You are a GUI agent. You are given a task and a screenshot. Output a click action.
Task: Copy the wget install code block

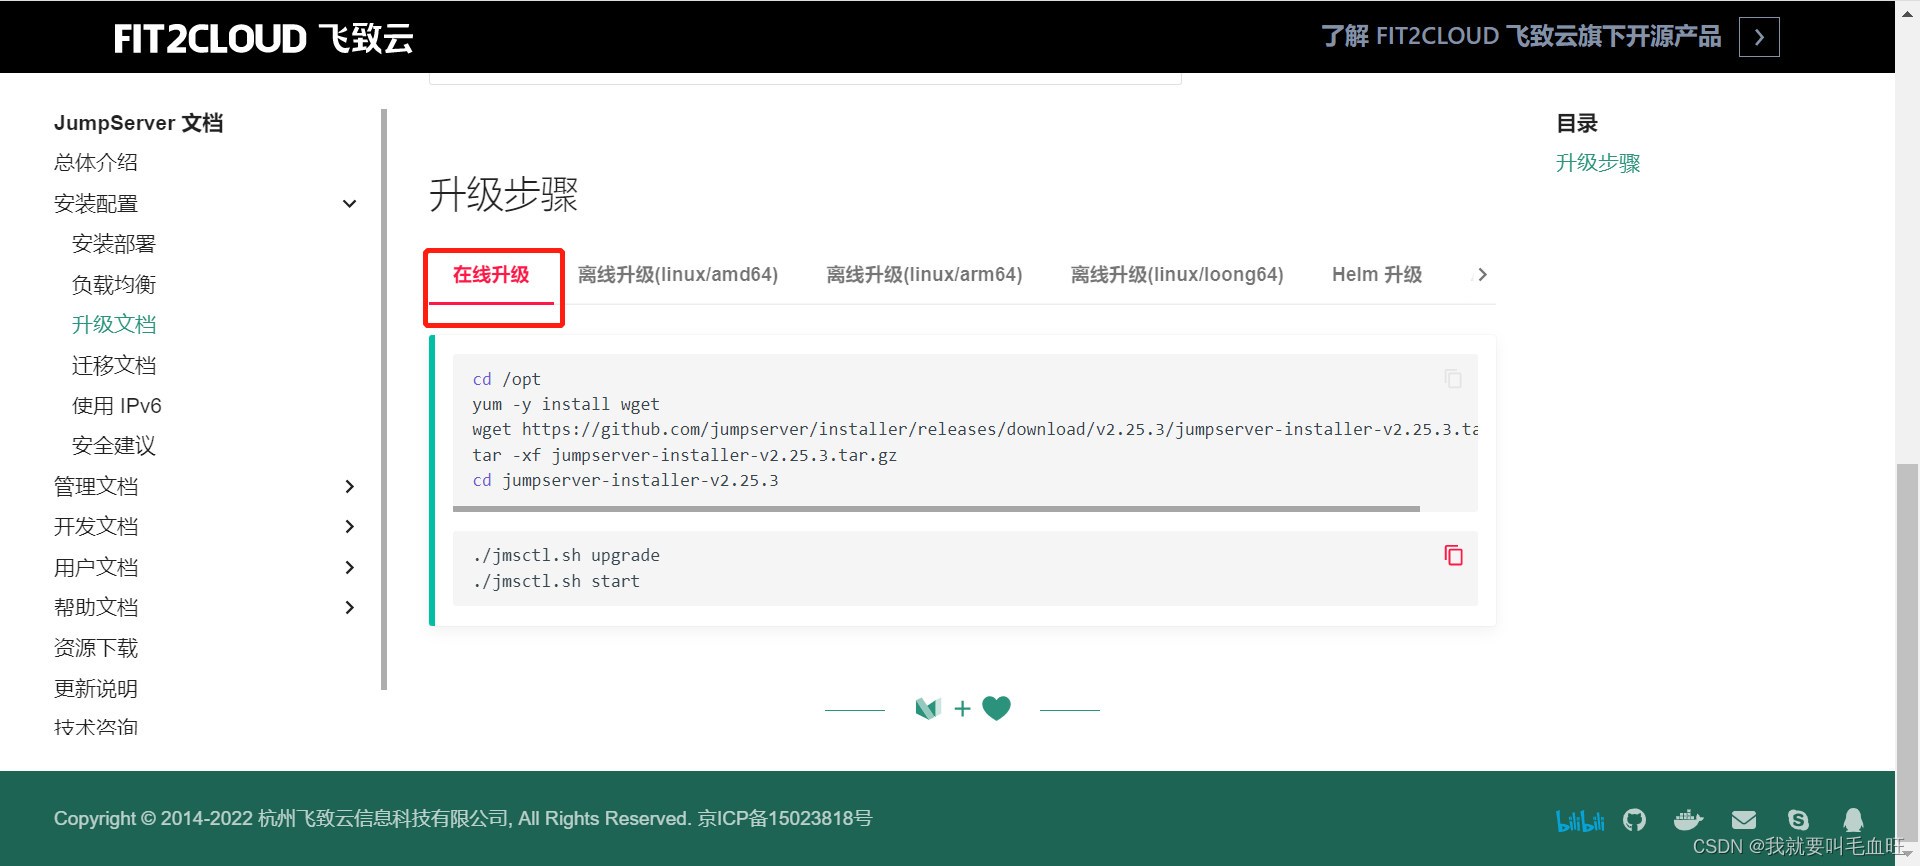pos(1453,379)
